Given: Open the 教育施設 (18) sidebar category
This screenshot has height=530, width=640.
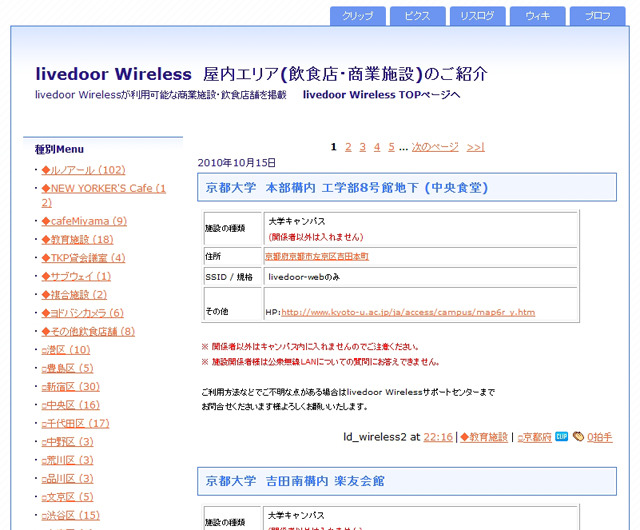Looking at the screenshot, I should click(77, 239).
